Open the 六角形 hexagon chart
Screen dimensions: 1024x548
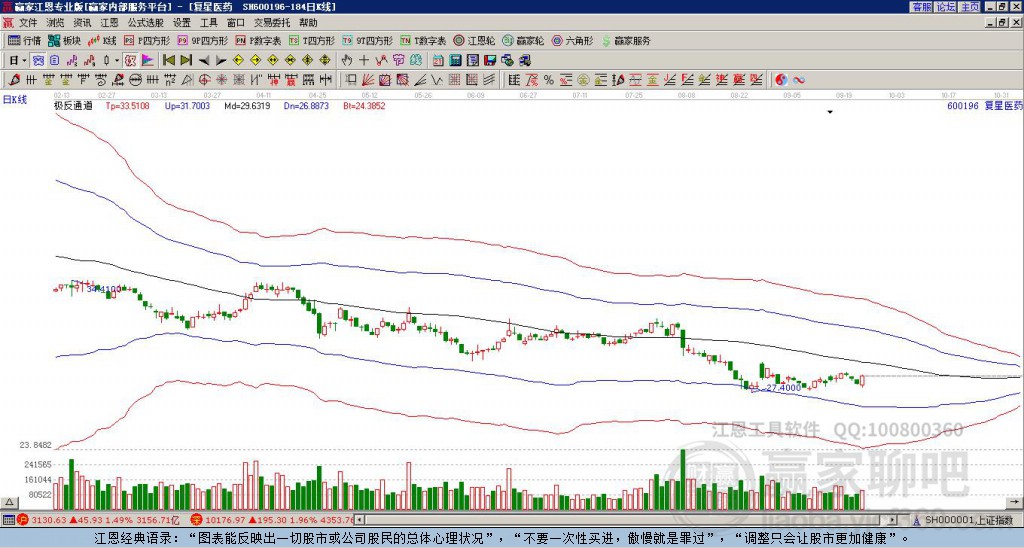[x=573, y=40]
